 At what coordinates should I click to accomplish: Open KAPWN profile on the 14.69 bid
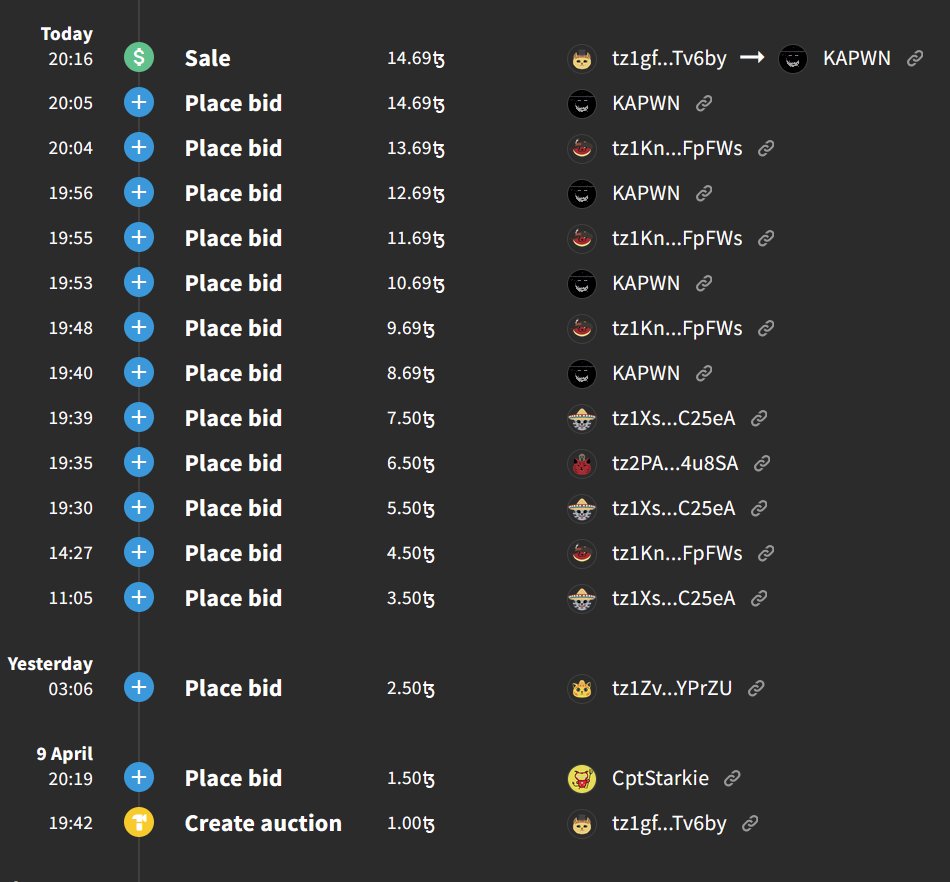[646, 103]
